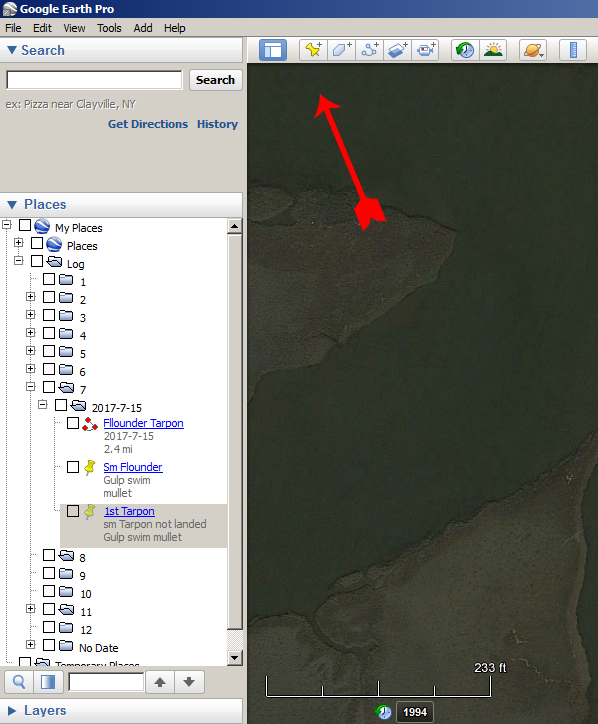Viewport: 598px width, 724px height.
Task: Open Get Directions link
Action: click(148, 124)
